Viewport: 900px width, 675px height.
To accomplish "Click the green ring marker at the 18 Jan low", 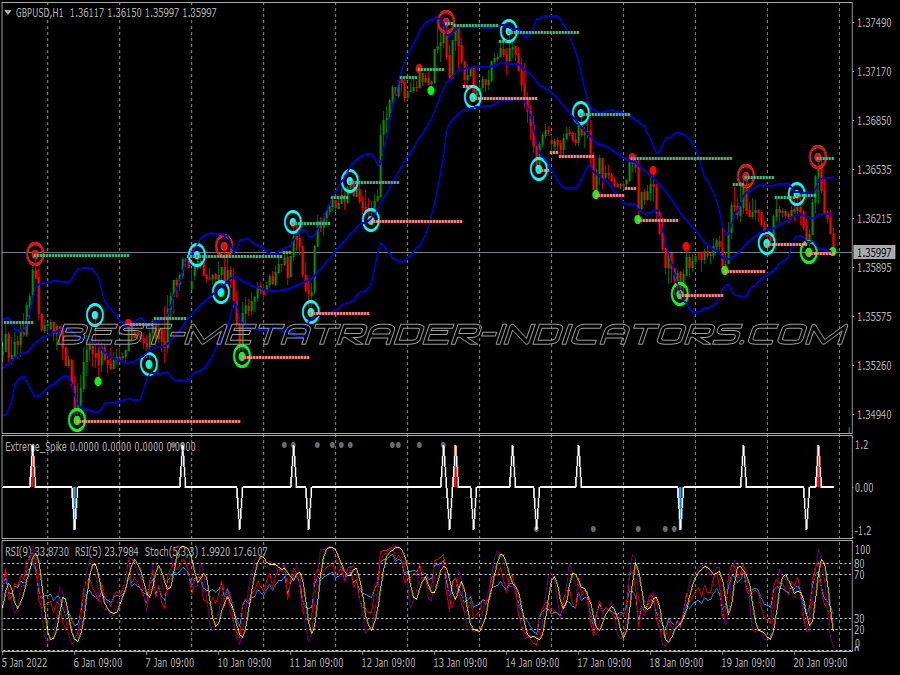I will click(x=680, y=294).
